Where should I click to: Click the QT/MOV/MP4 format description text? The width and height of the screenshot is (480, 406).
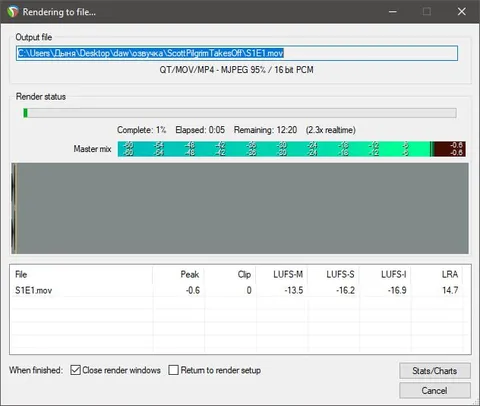236,70
